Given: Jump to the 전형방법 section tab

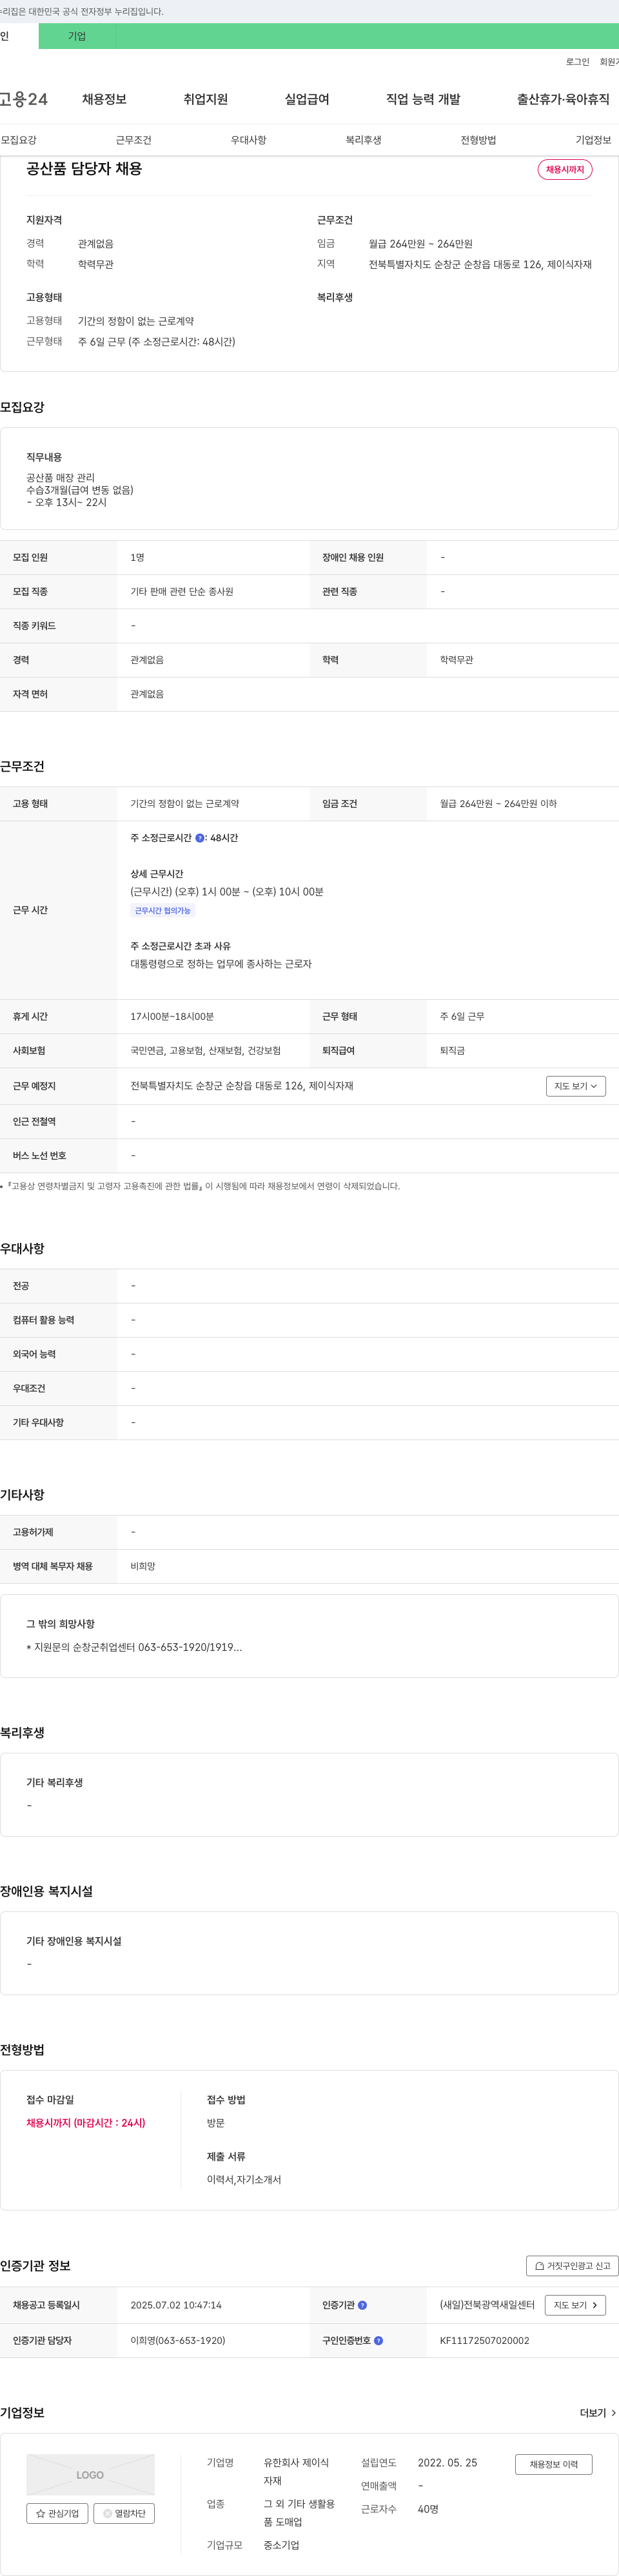Looking at the screenshot, I should 478,140.
